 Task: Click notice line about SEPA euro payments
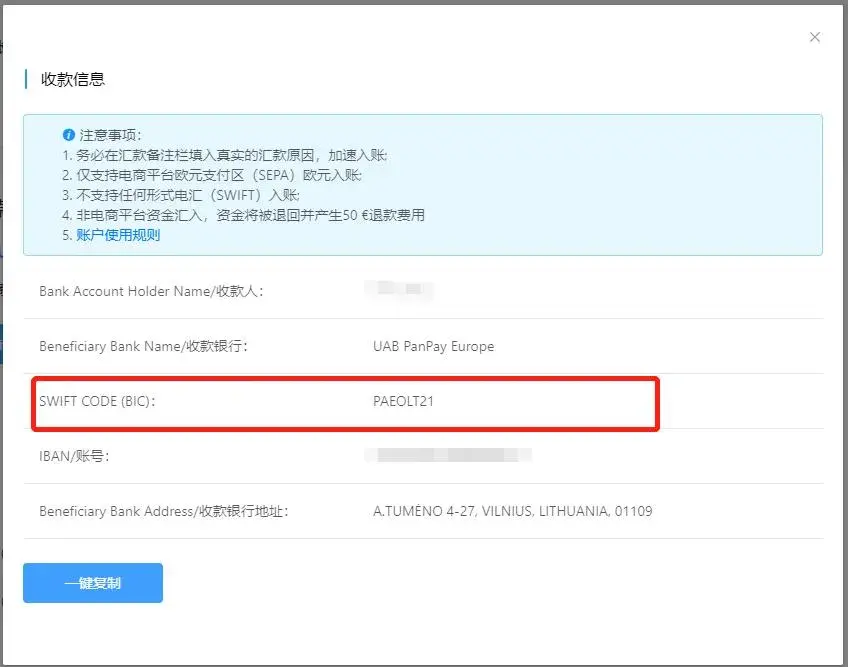[x=220, y=175]
